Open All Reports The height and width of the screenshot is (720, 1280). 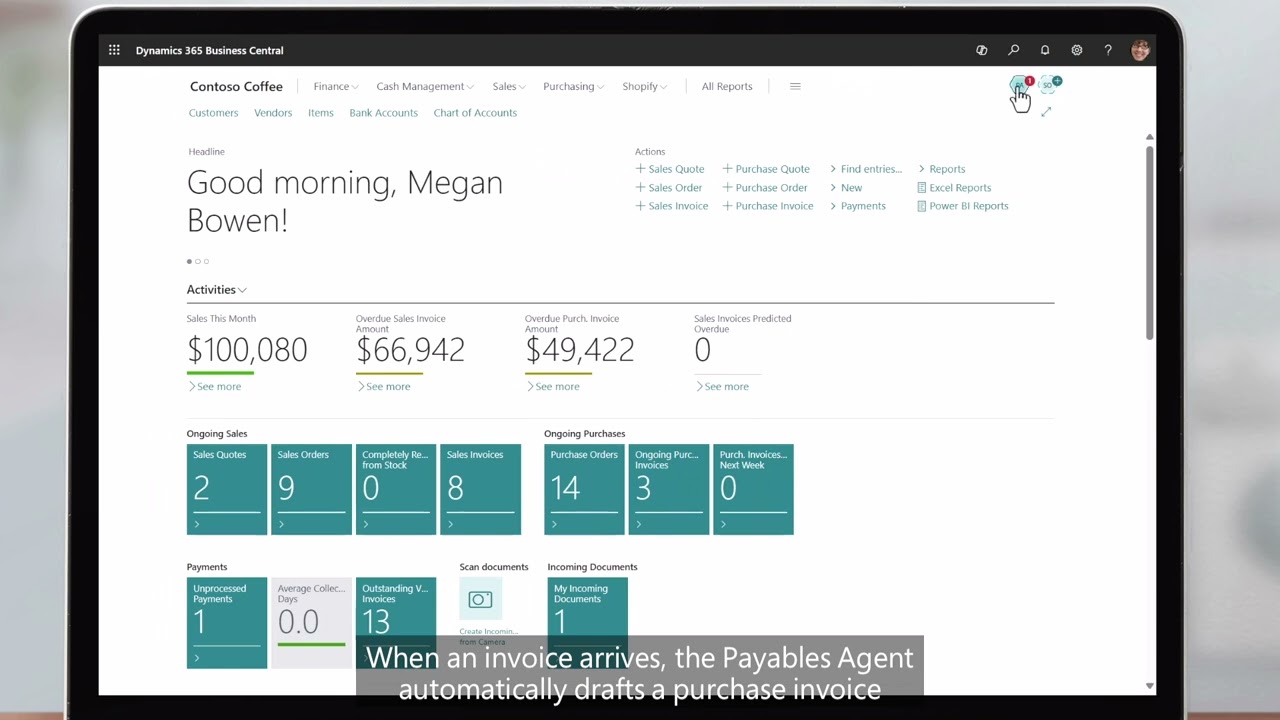click(727, 86)
